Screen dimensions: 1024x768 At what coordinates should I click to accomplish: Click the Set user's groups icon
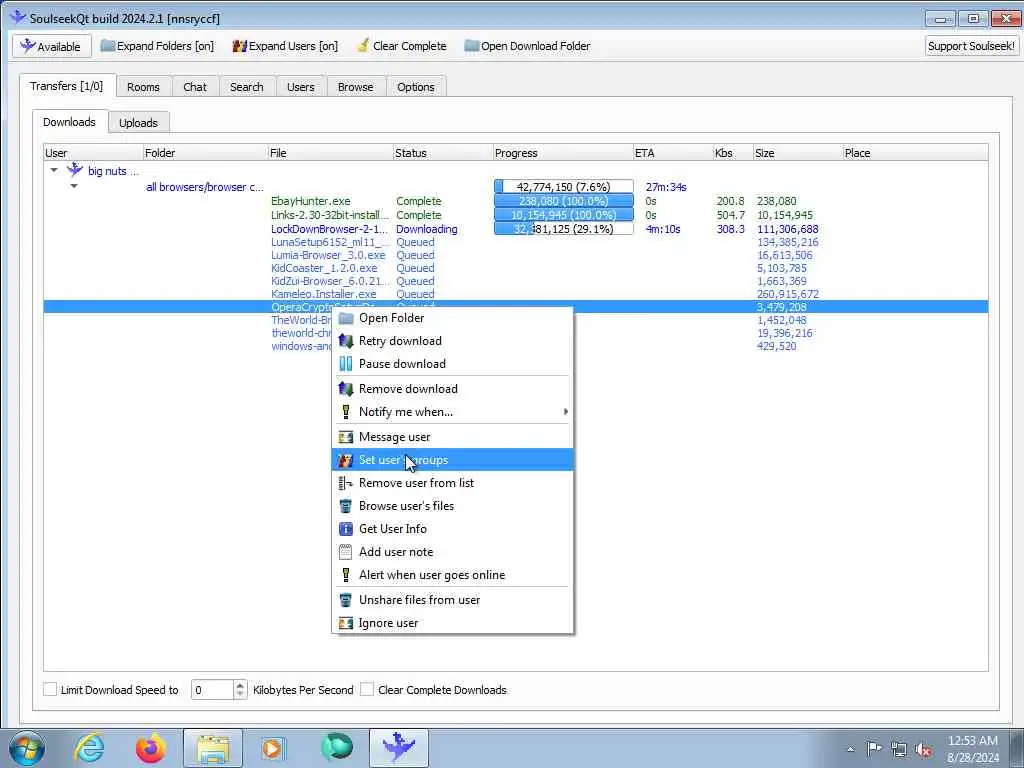345,460
